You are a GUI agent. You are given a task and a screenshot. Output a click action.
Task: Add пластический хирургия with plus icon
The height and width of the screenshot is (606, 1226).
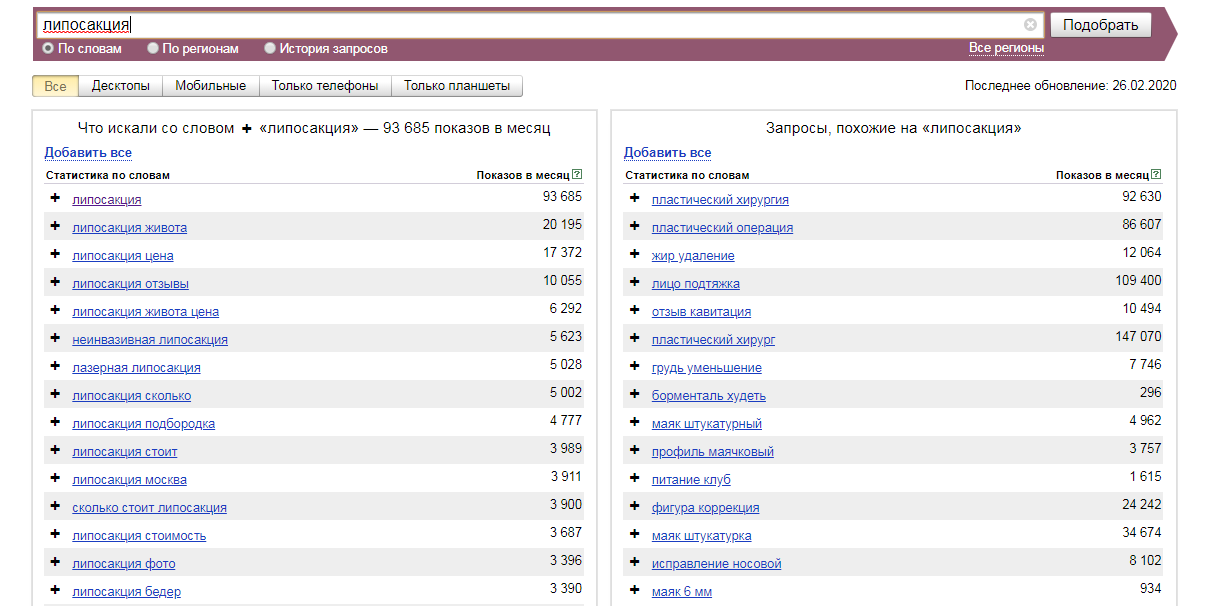point(634,198)
